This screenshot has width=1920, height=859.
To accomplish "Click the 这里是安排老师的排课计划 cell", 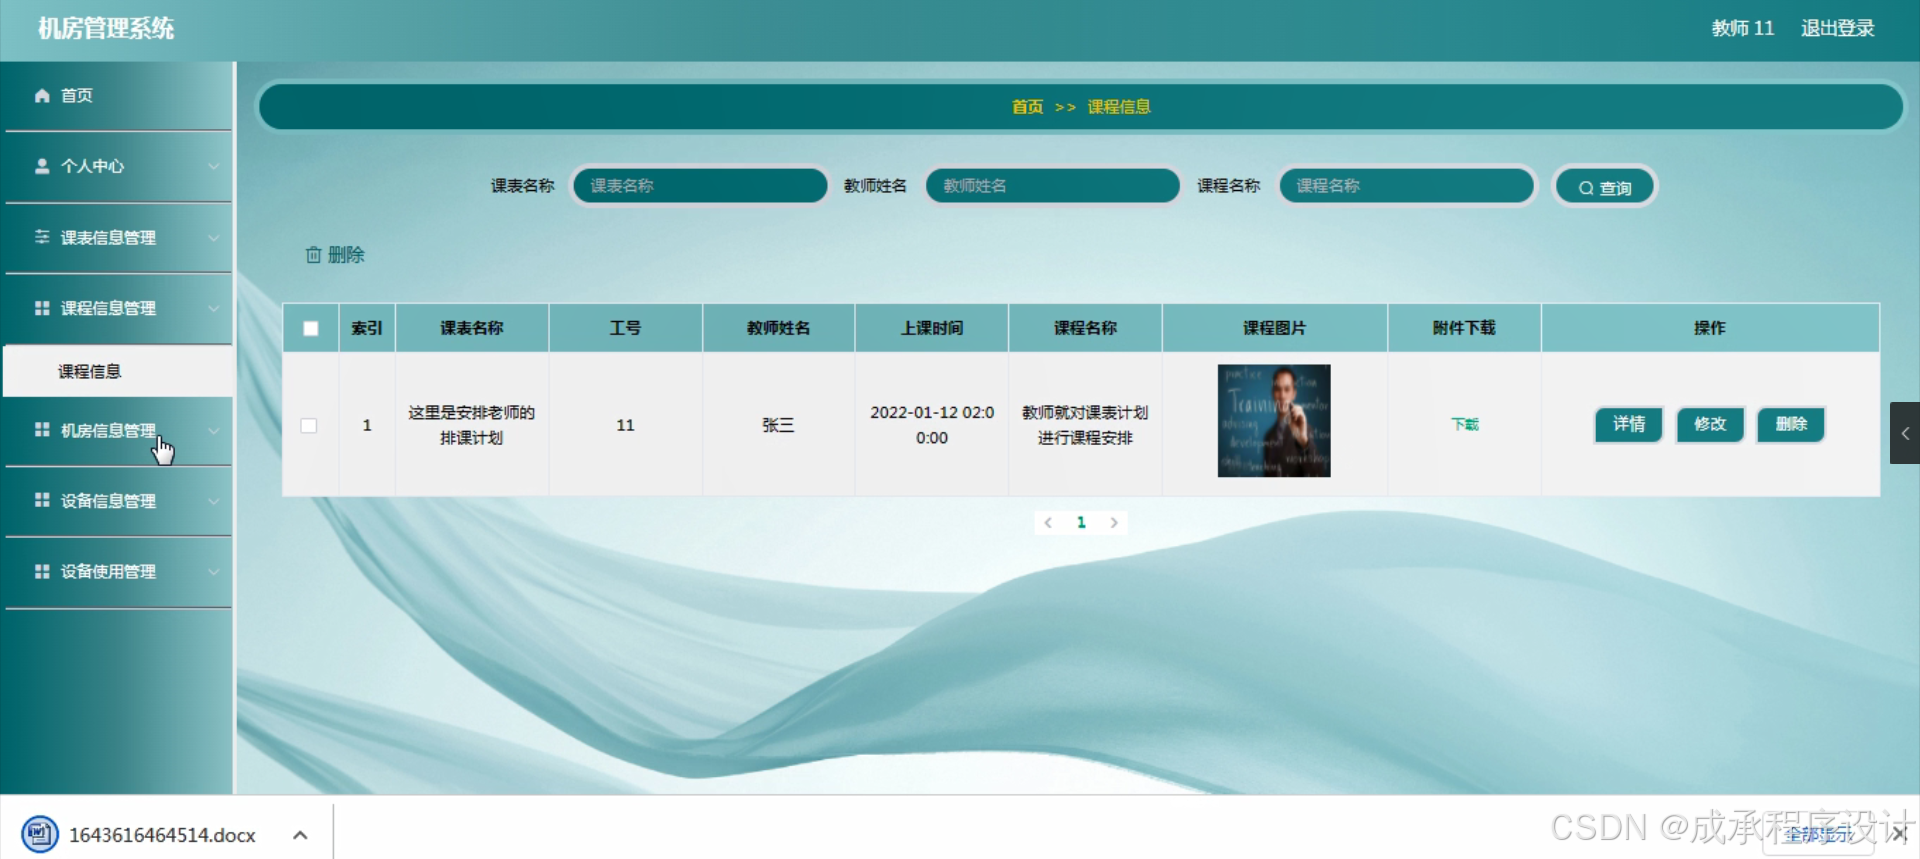I will pos(472,425).
